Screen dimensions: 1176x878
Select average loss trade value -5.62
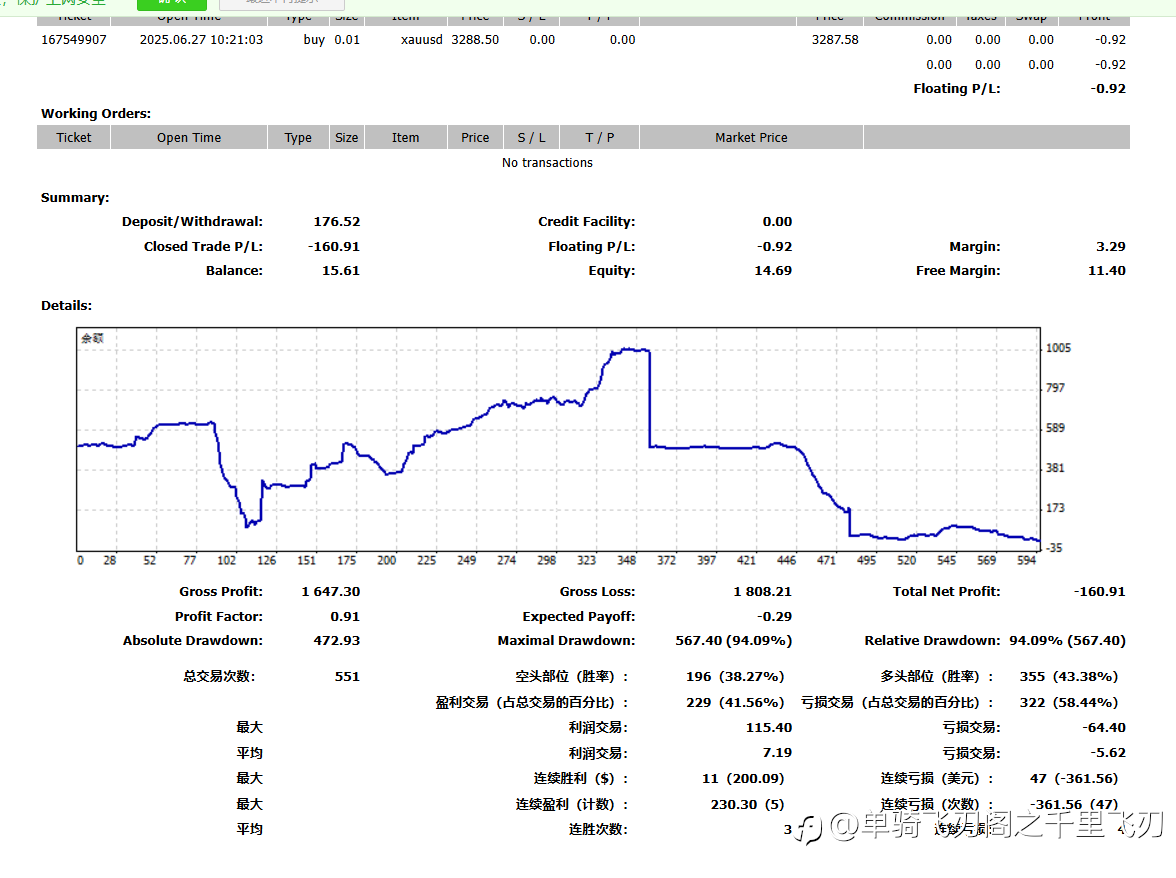coord(1107,752)
